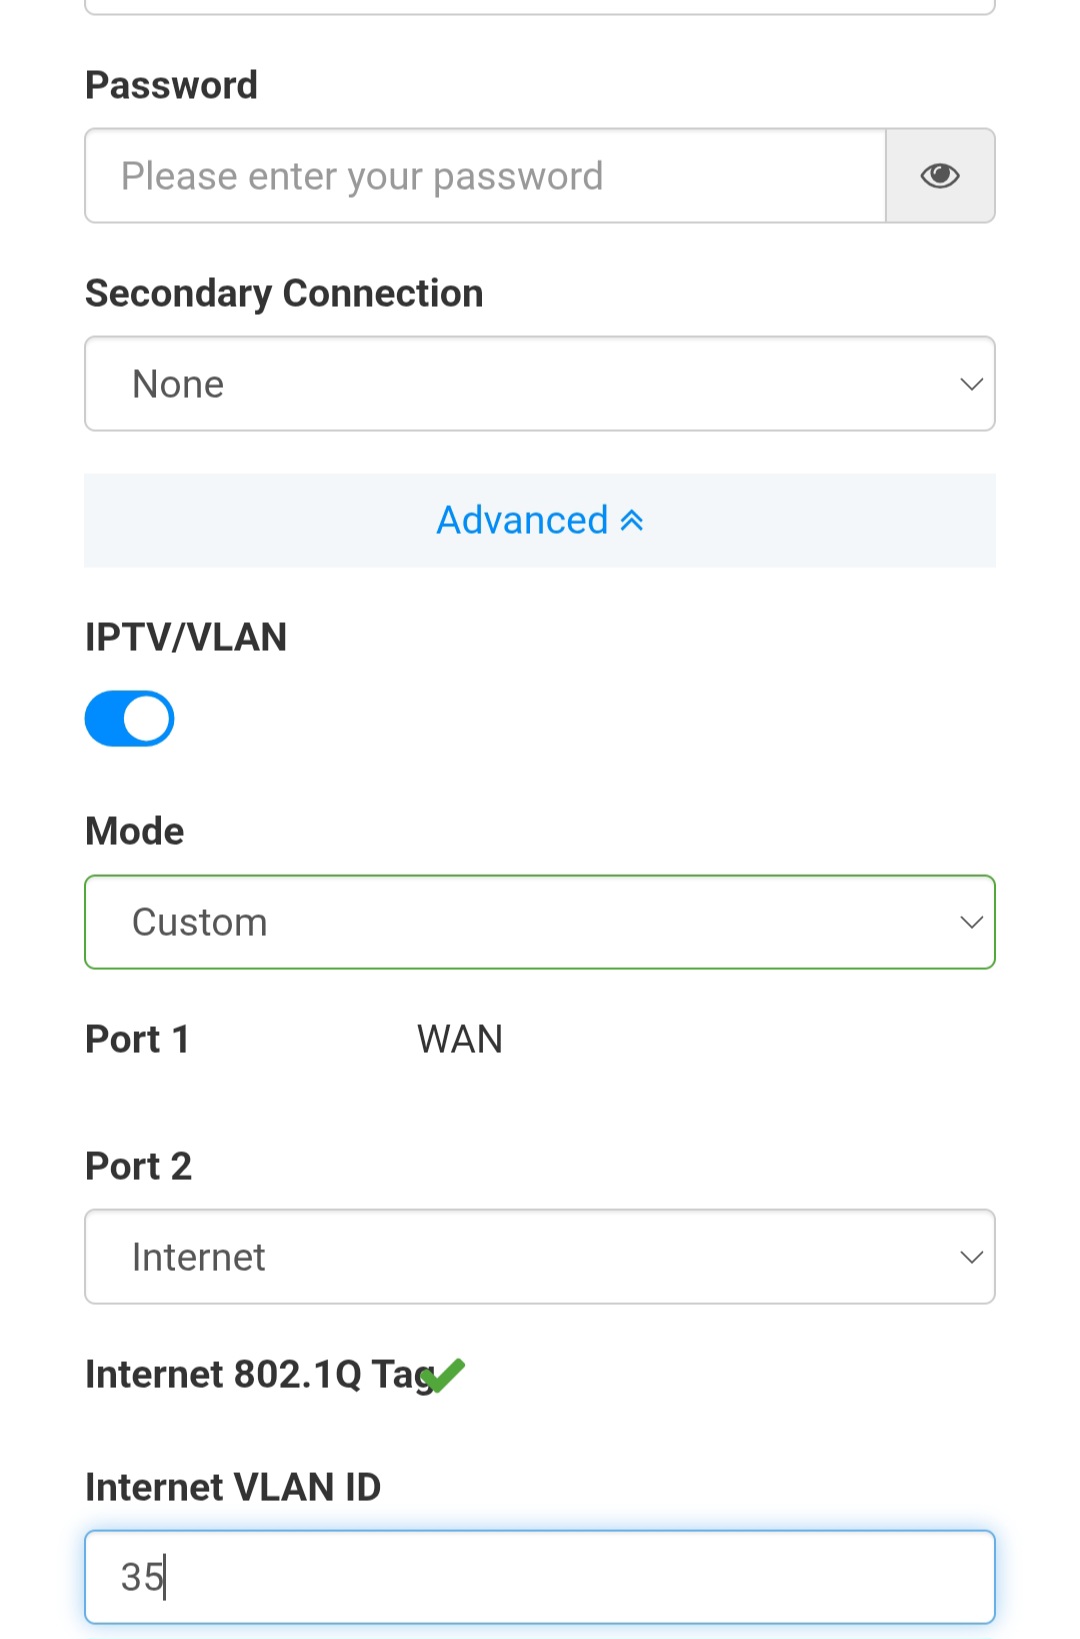Click the chevron arrow in Secondary Connection box
The image size is (1080, 1639).
(971, 384)
